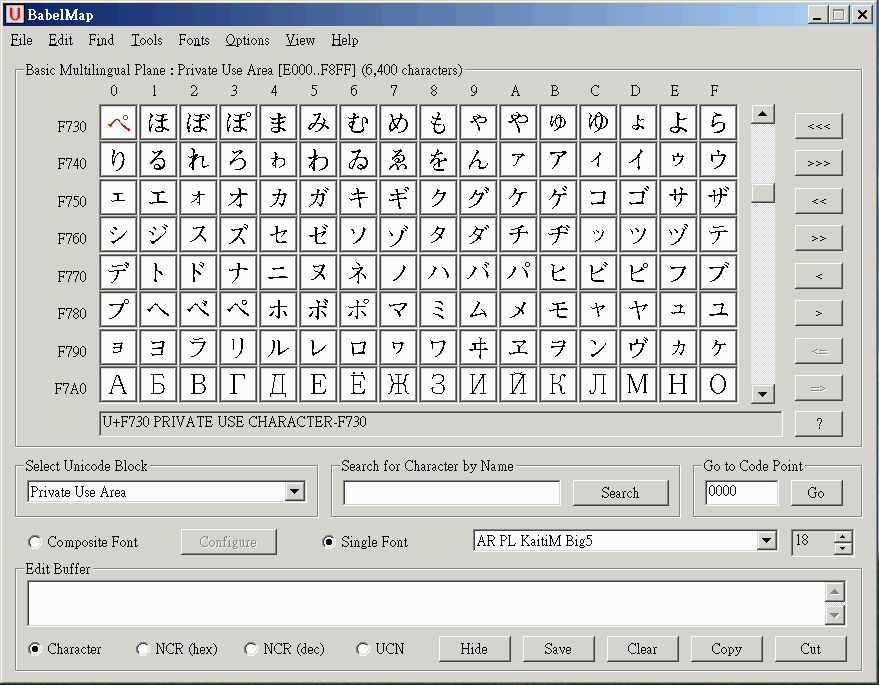Choose the NCR (hex) output format

pyautogui.click(x=144, y=649)
